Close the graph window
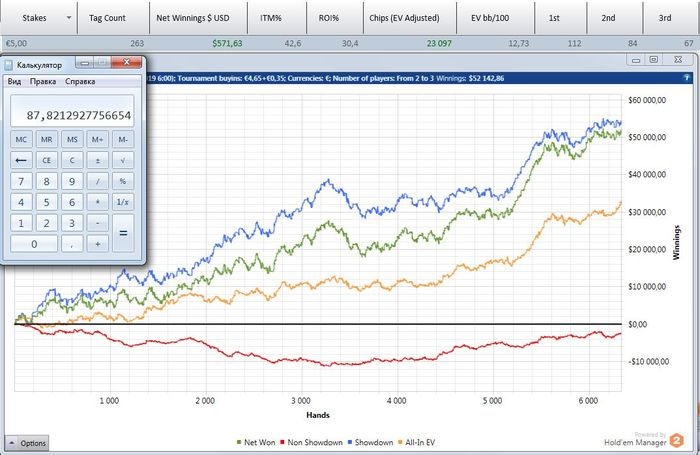The width and height of the screenshot is (700, 455). [x=678, y=60]
